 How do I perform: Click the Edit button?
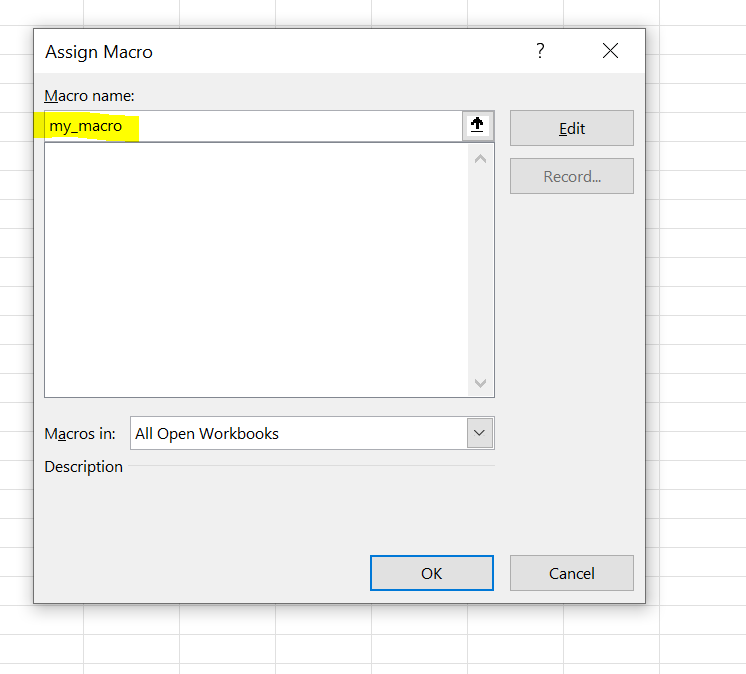pyautogui.click(x=571, y=128)
